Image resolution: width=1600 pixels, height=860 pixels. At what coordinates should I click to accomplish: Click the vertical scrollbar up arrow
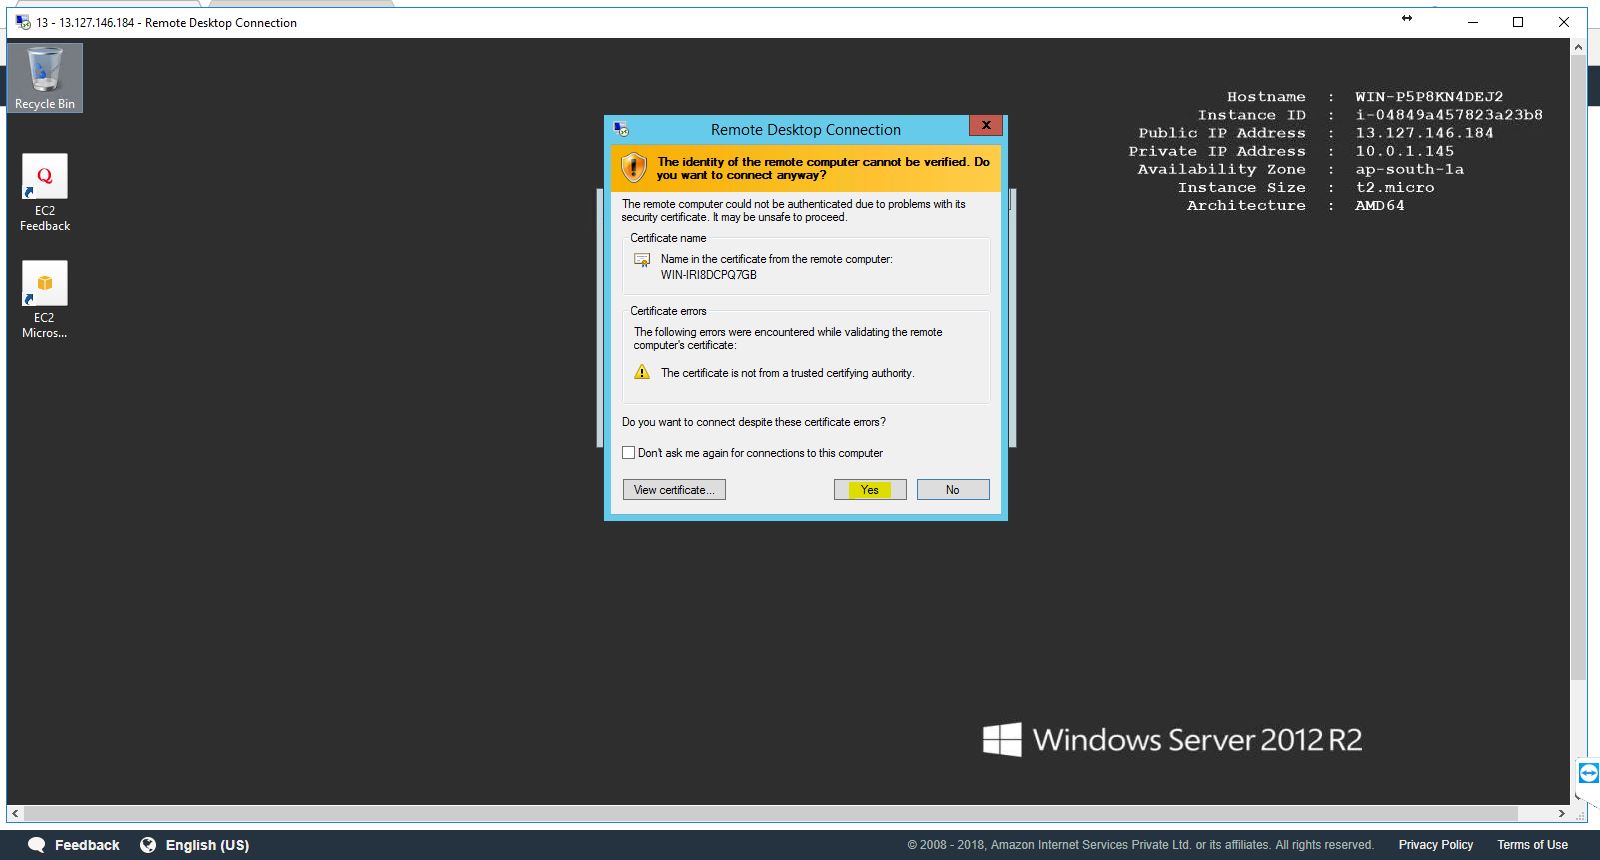1578,47
